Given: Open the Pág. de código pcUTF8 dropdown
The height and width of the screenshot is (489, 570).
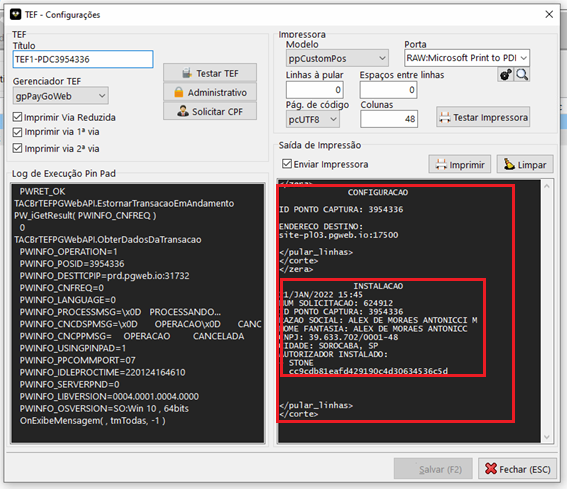Looking at the screenshot, I should (x=313, y=119).
